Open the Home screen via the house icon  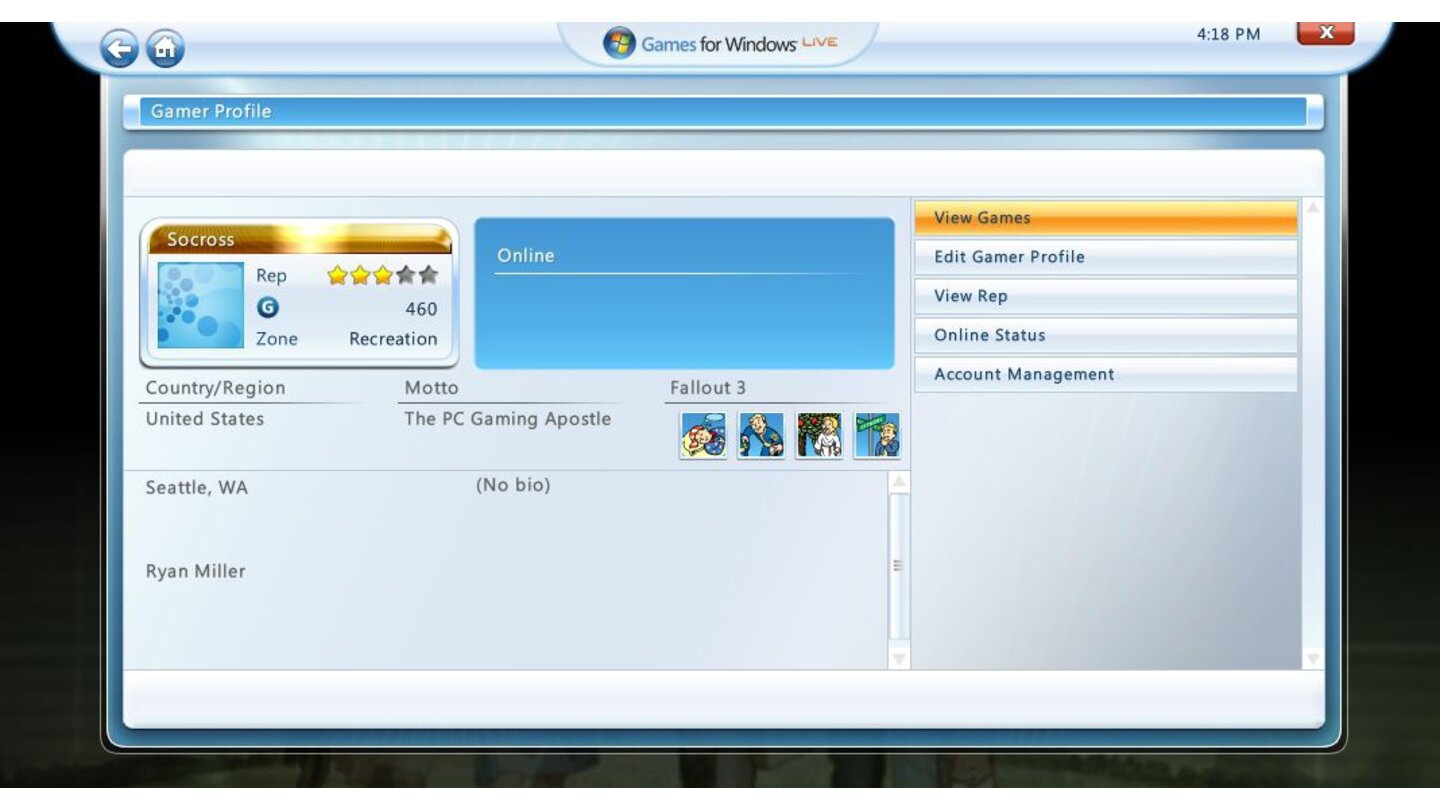click(x=166, y=48)
